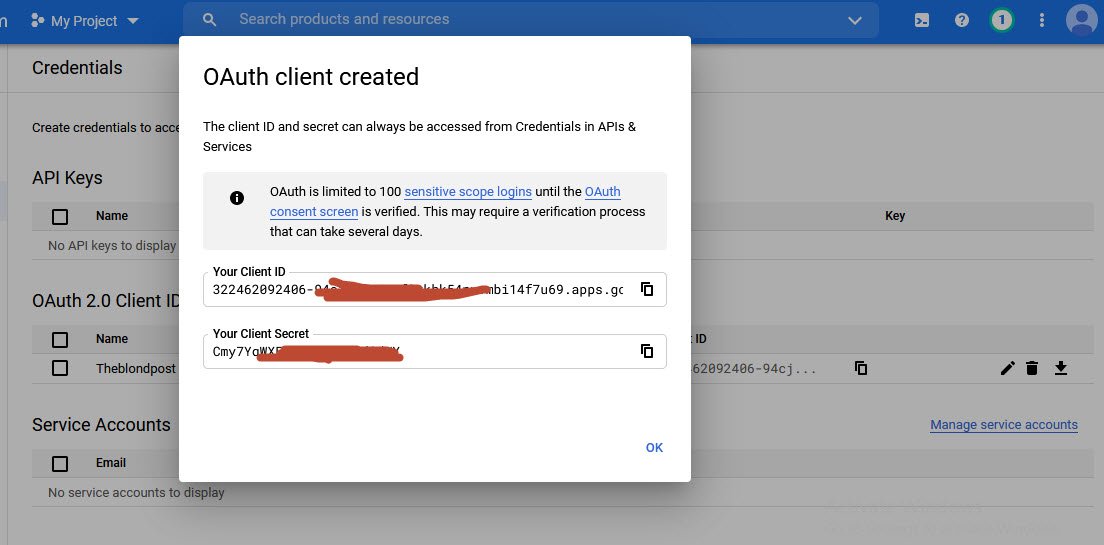Screen dimensions: 1104x545
Task: Click the API Keys Name column header
Action: [112, 216]
